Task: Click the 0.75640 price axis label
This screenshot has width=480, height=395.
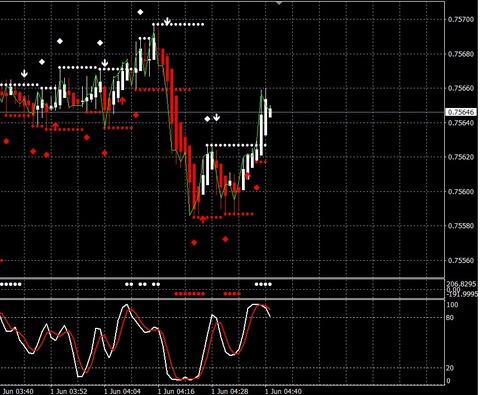Action: coord(461,123)
